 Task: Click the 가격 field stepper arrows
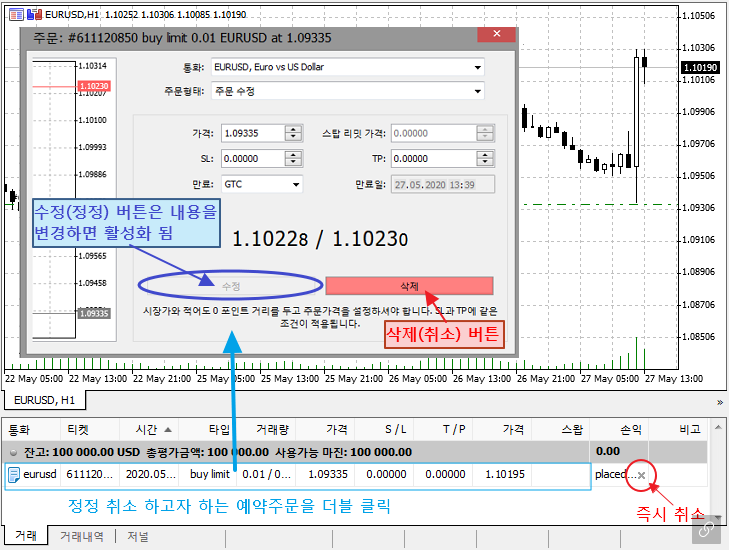(294, 133)
